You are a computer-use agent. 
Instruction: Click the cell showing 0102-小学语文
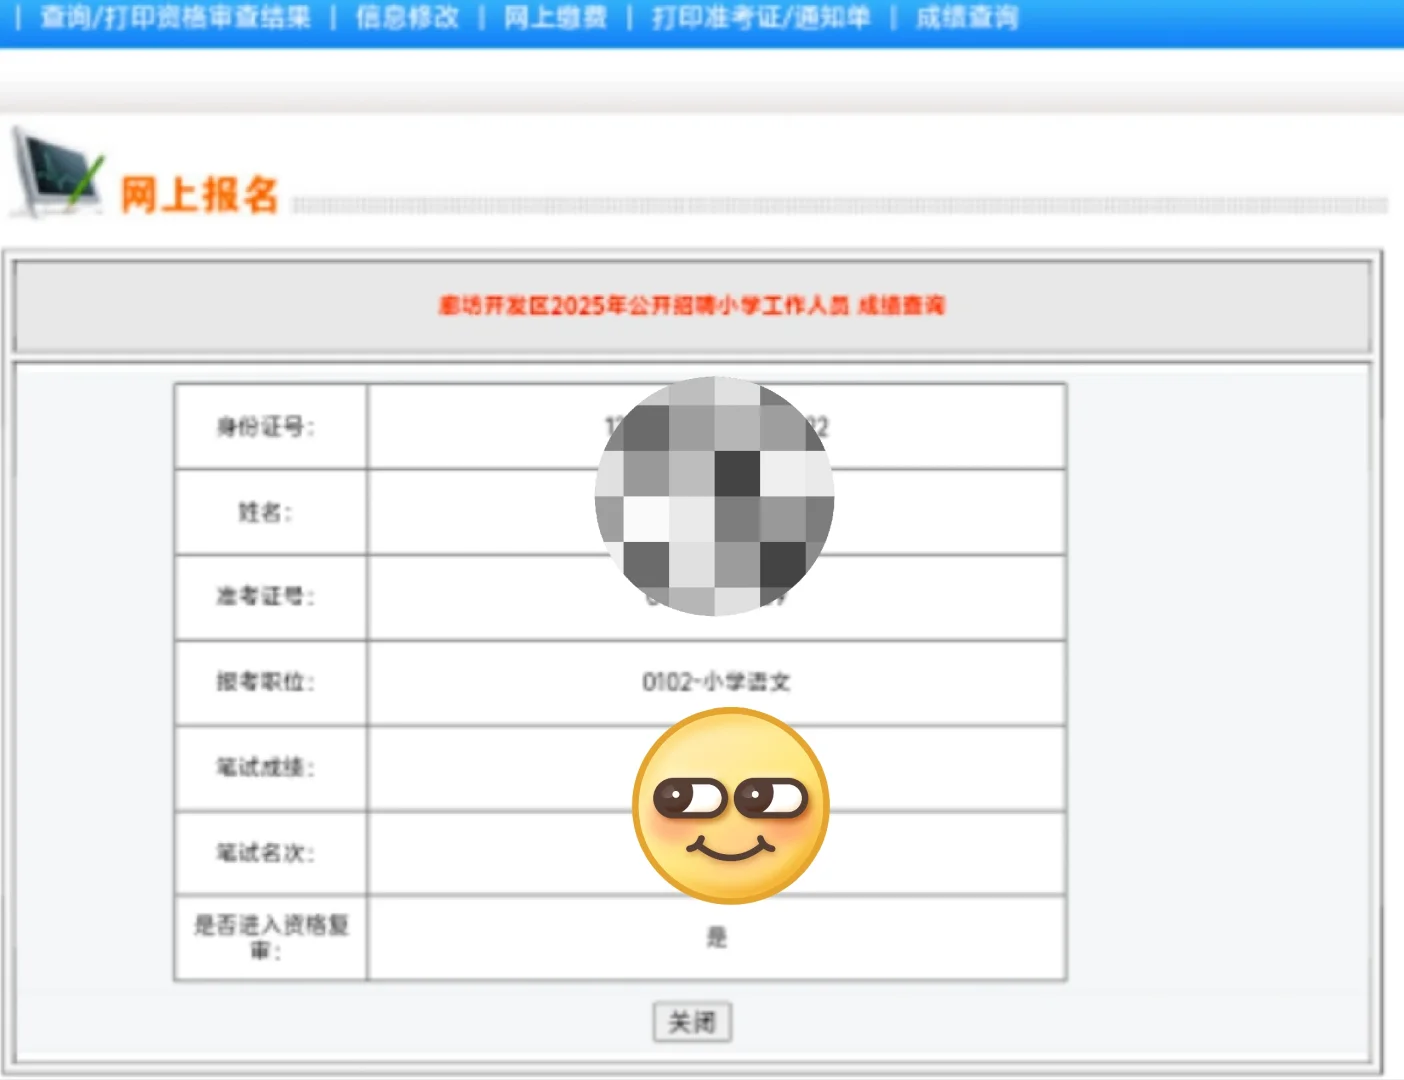pyautogui.click(x=716, y=681)
